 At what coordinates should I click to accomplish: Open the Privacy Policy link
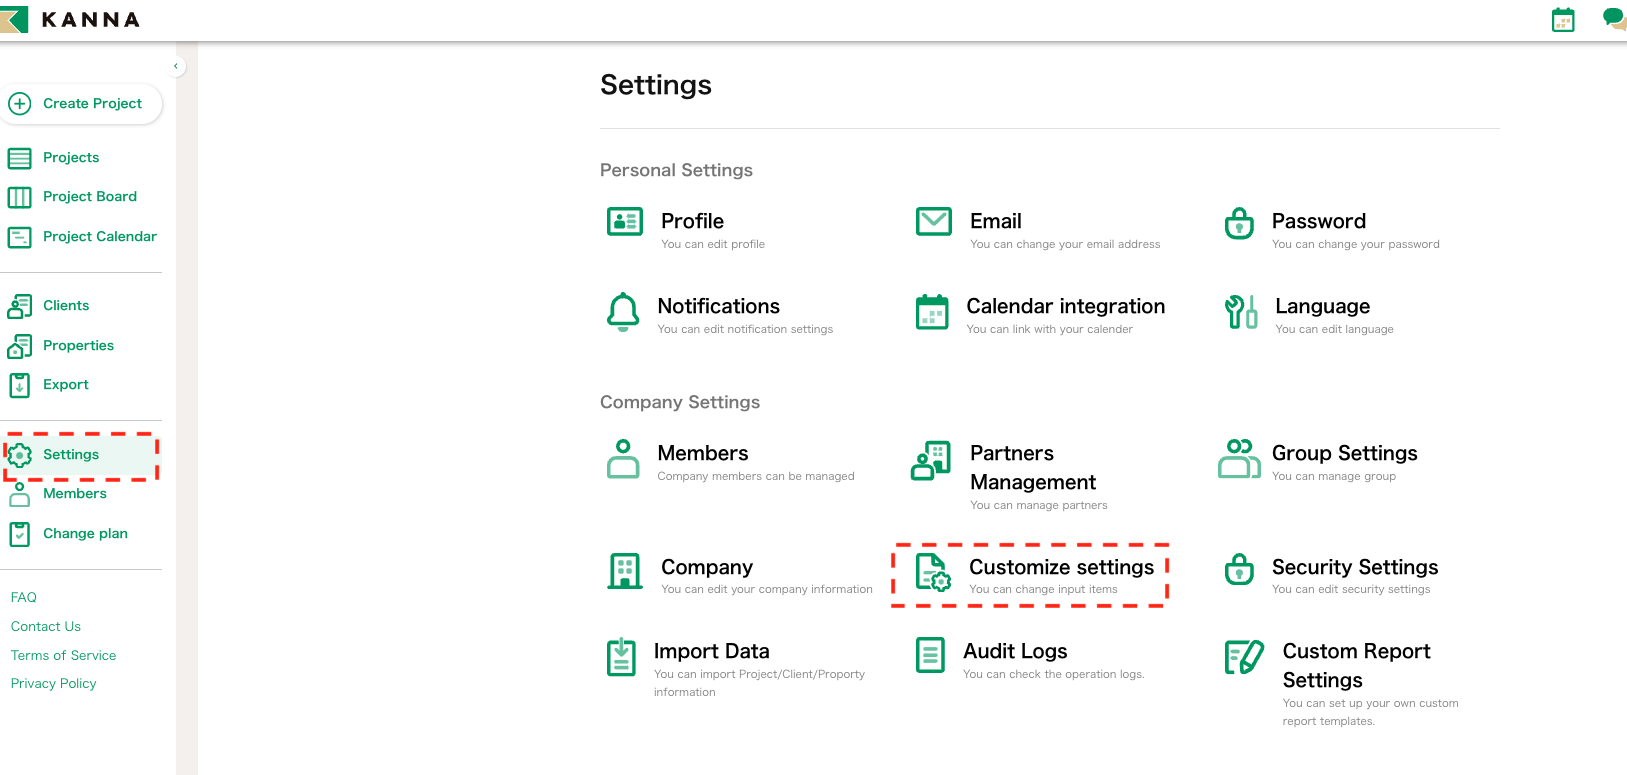pyautogui.click(x=54, y=684)
